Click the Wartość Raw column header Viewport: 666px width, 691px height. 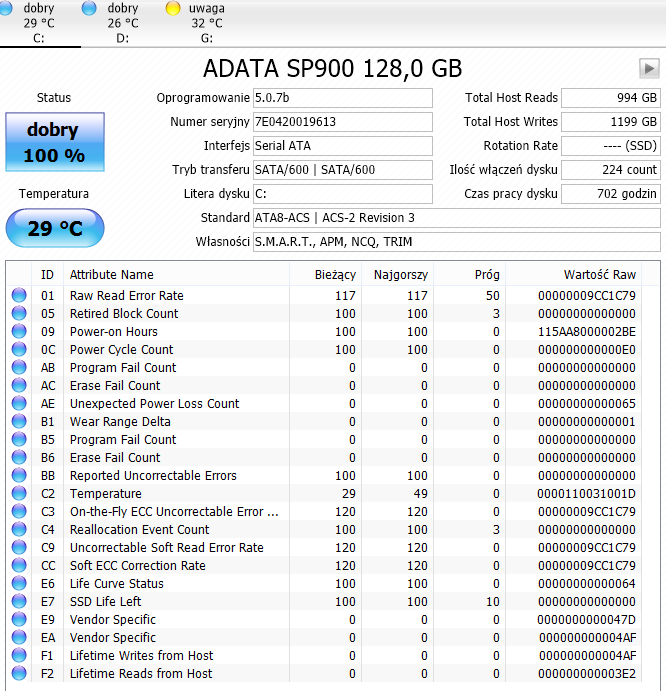point(573,275)
